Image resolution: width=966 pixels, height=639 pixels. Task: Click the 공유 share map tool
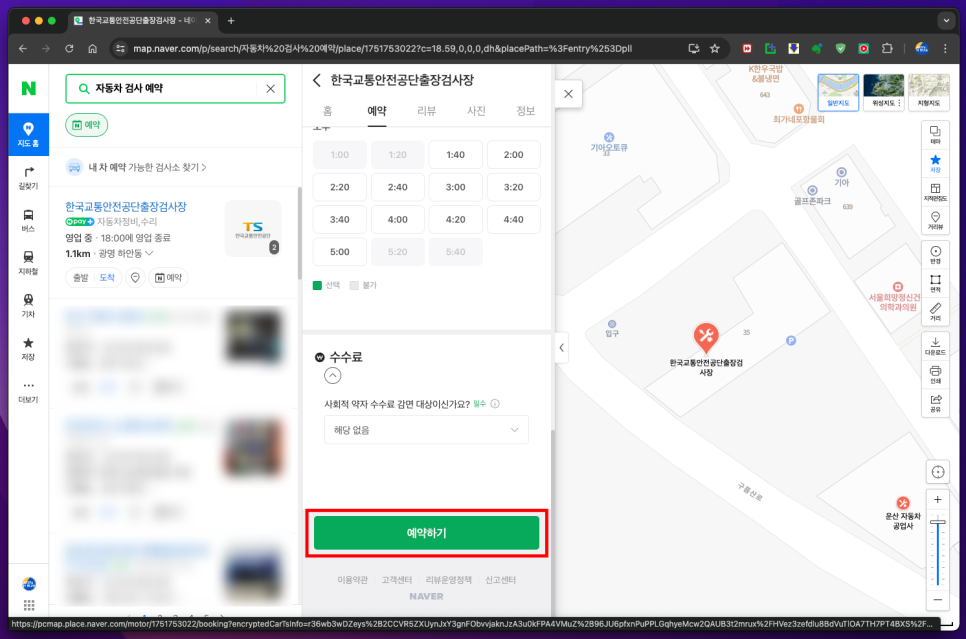(x=935, y=402)
